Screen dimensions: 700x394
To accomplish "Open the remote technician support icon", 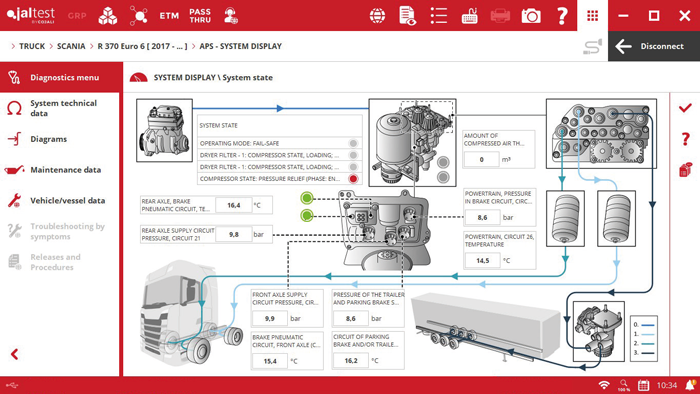I will 230,16.
